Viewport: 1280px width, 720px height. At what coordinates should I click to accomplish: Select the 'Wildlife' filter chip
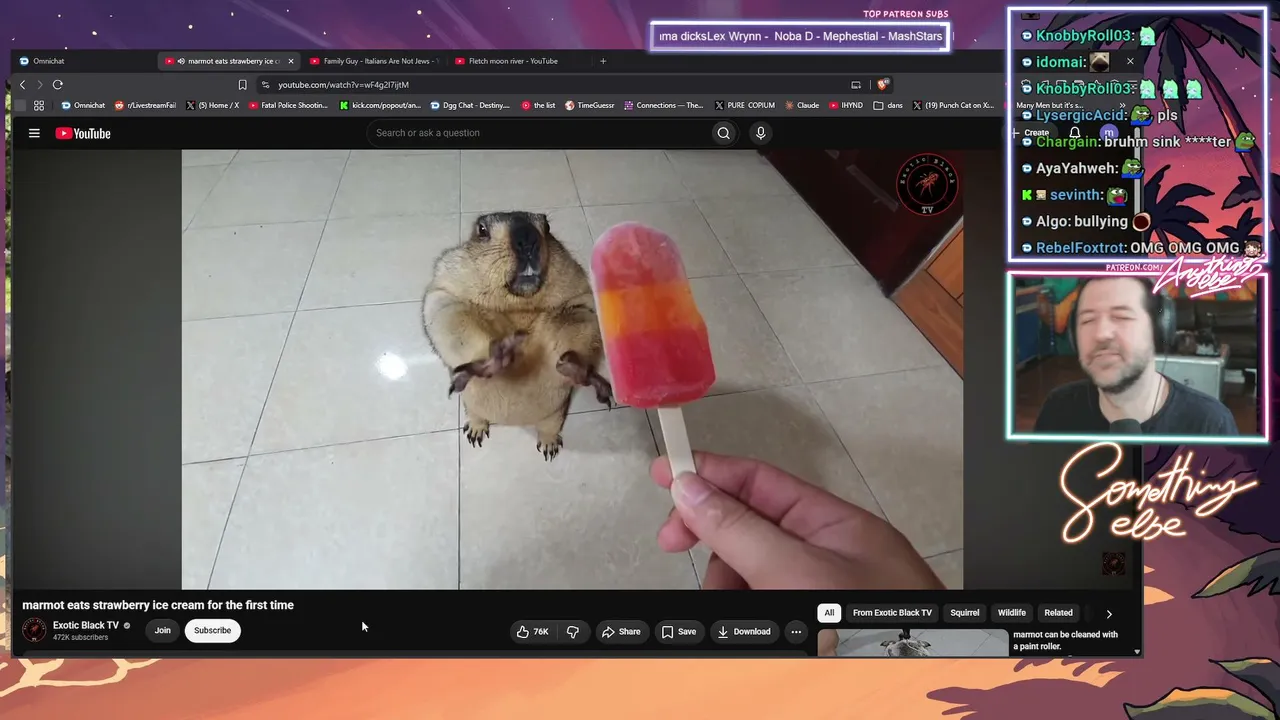tap(1012, 613)
